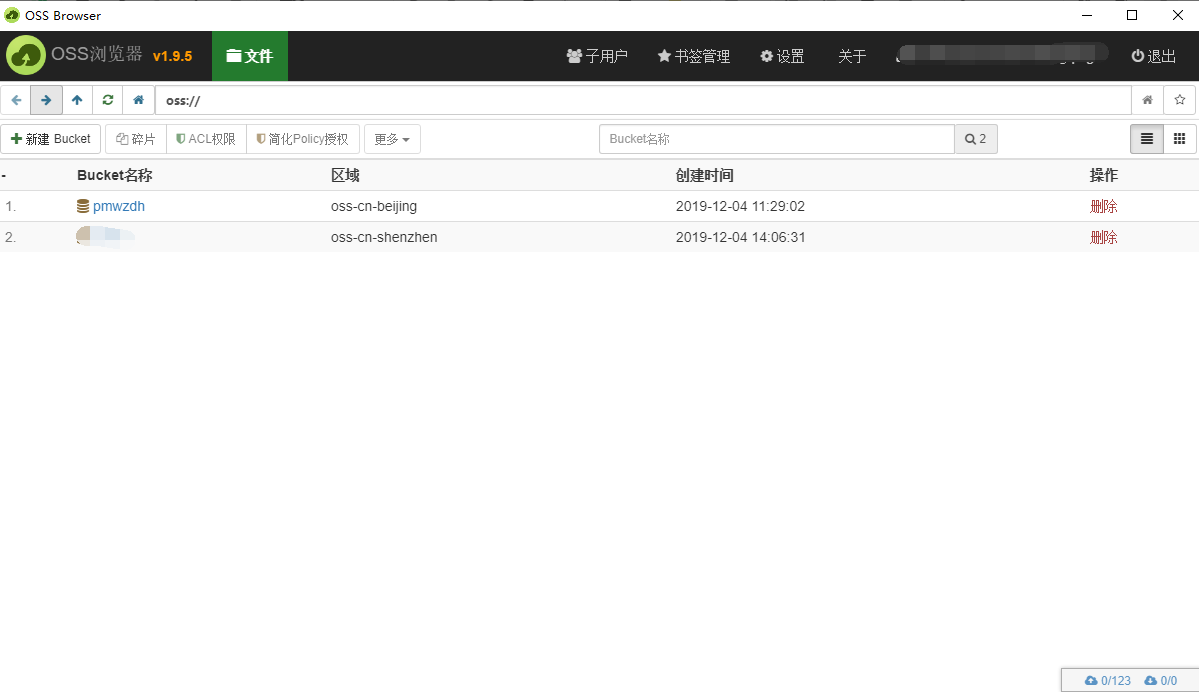Select the oss-cn-beijing region cell

374,206
